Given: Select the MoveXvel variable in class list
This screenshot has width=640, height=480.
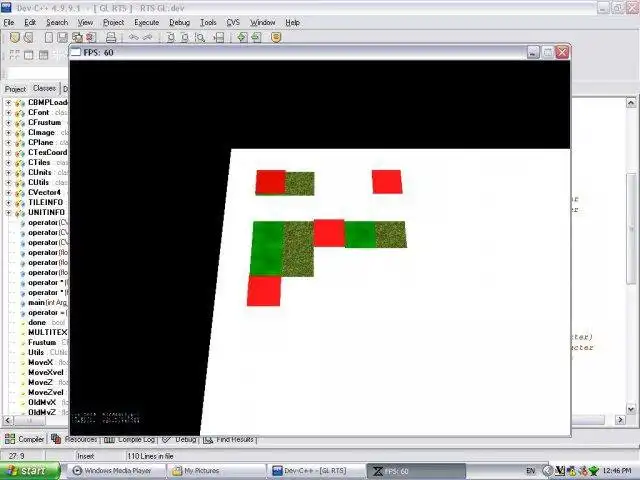Looking at the screenshot, I should pos(46,372).
